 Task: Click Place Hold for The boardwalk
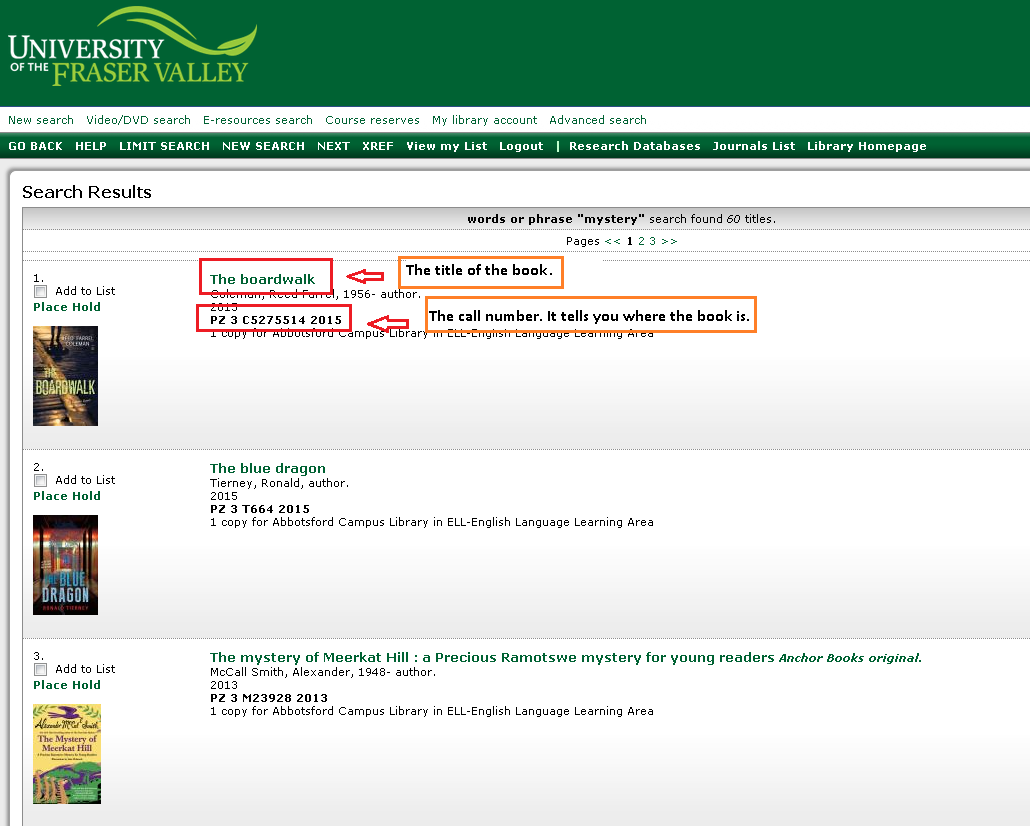tap(66, 307)
